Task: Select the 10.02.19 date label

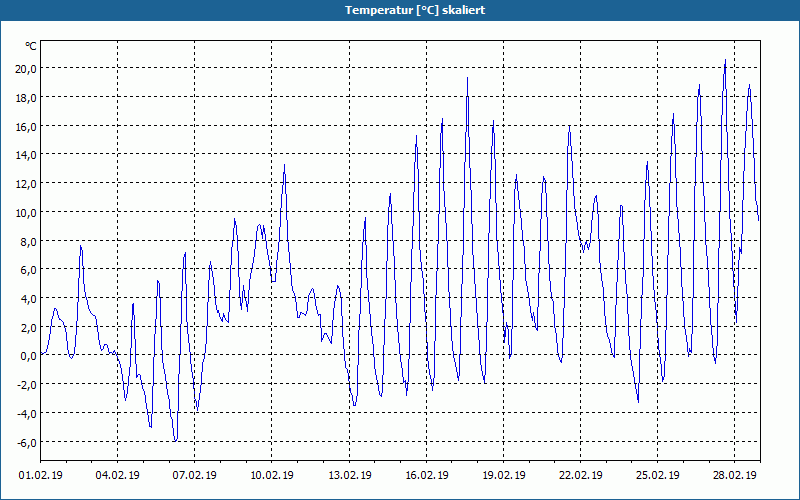Action: point(271,475)
